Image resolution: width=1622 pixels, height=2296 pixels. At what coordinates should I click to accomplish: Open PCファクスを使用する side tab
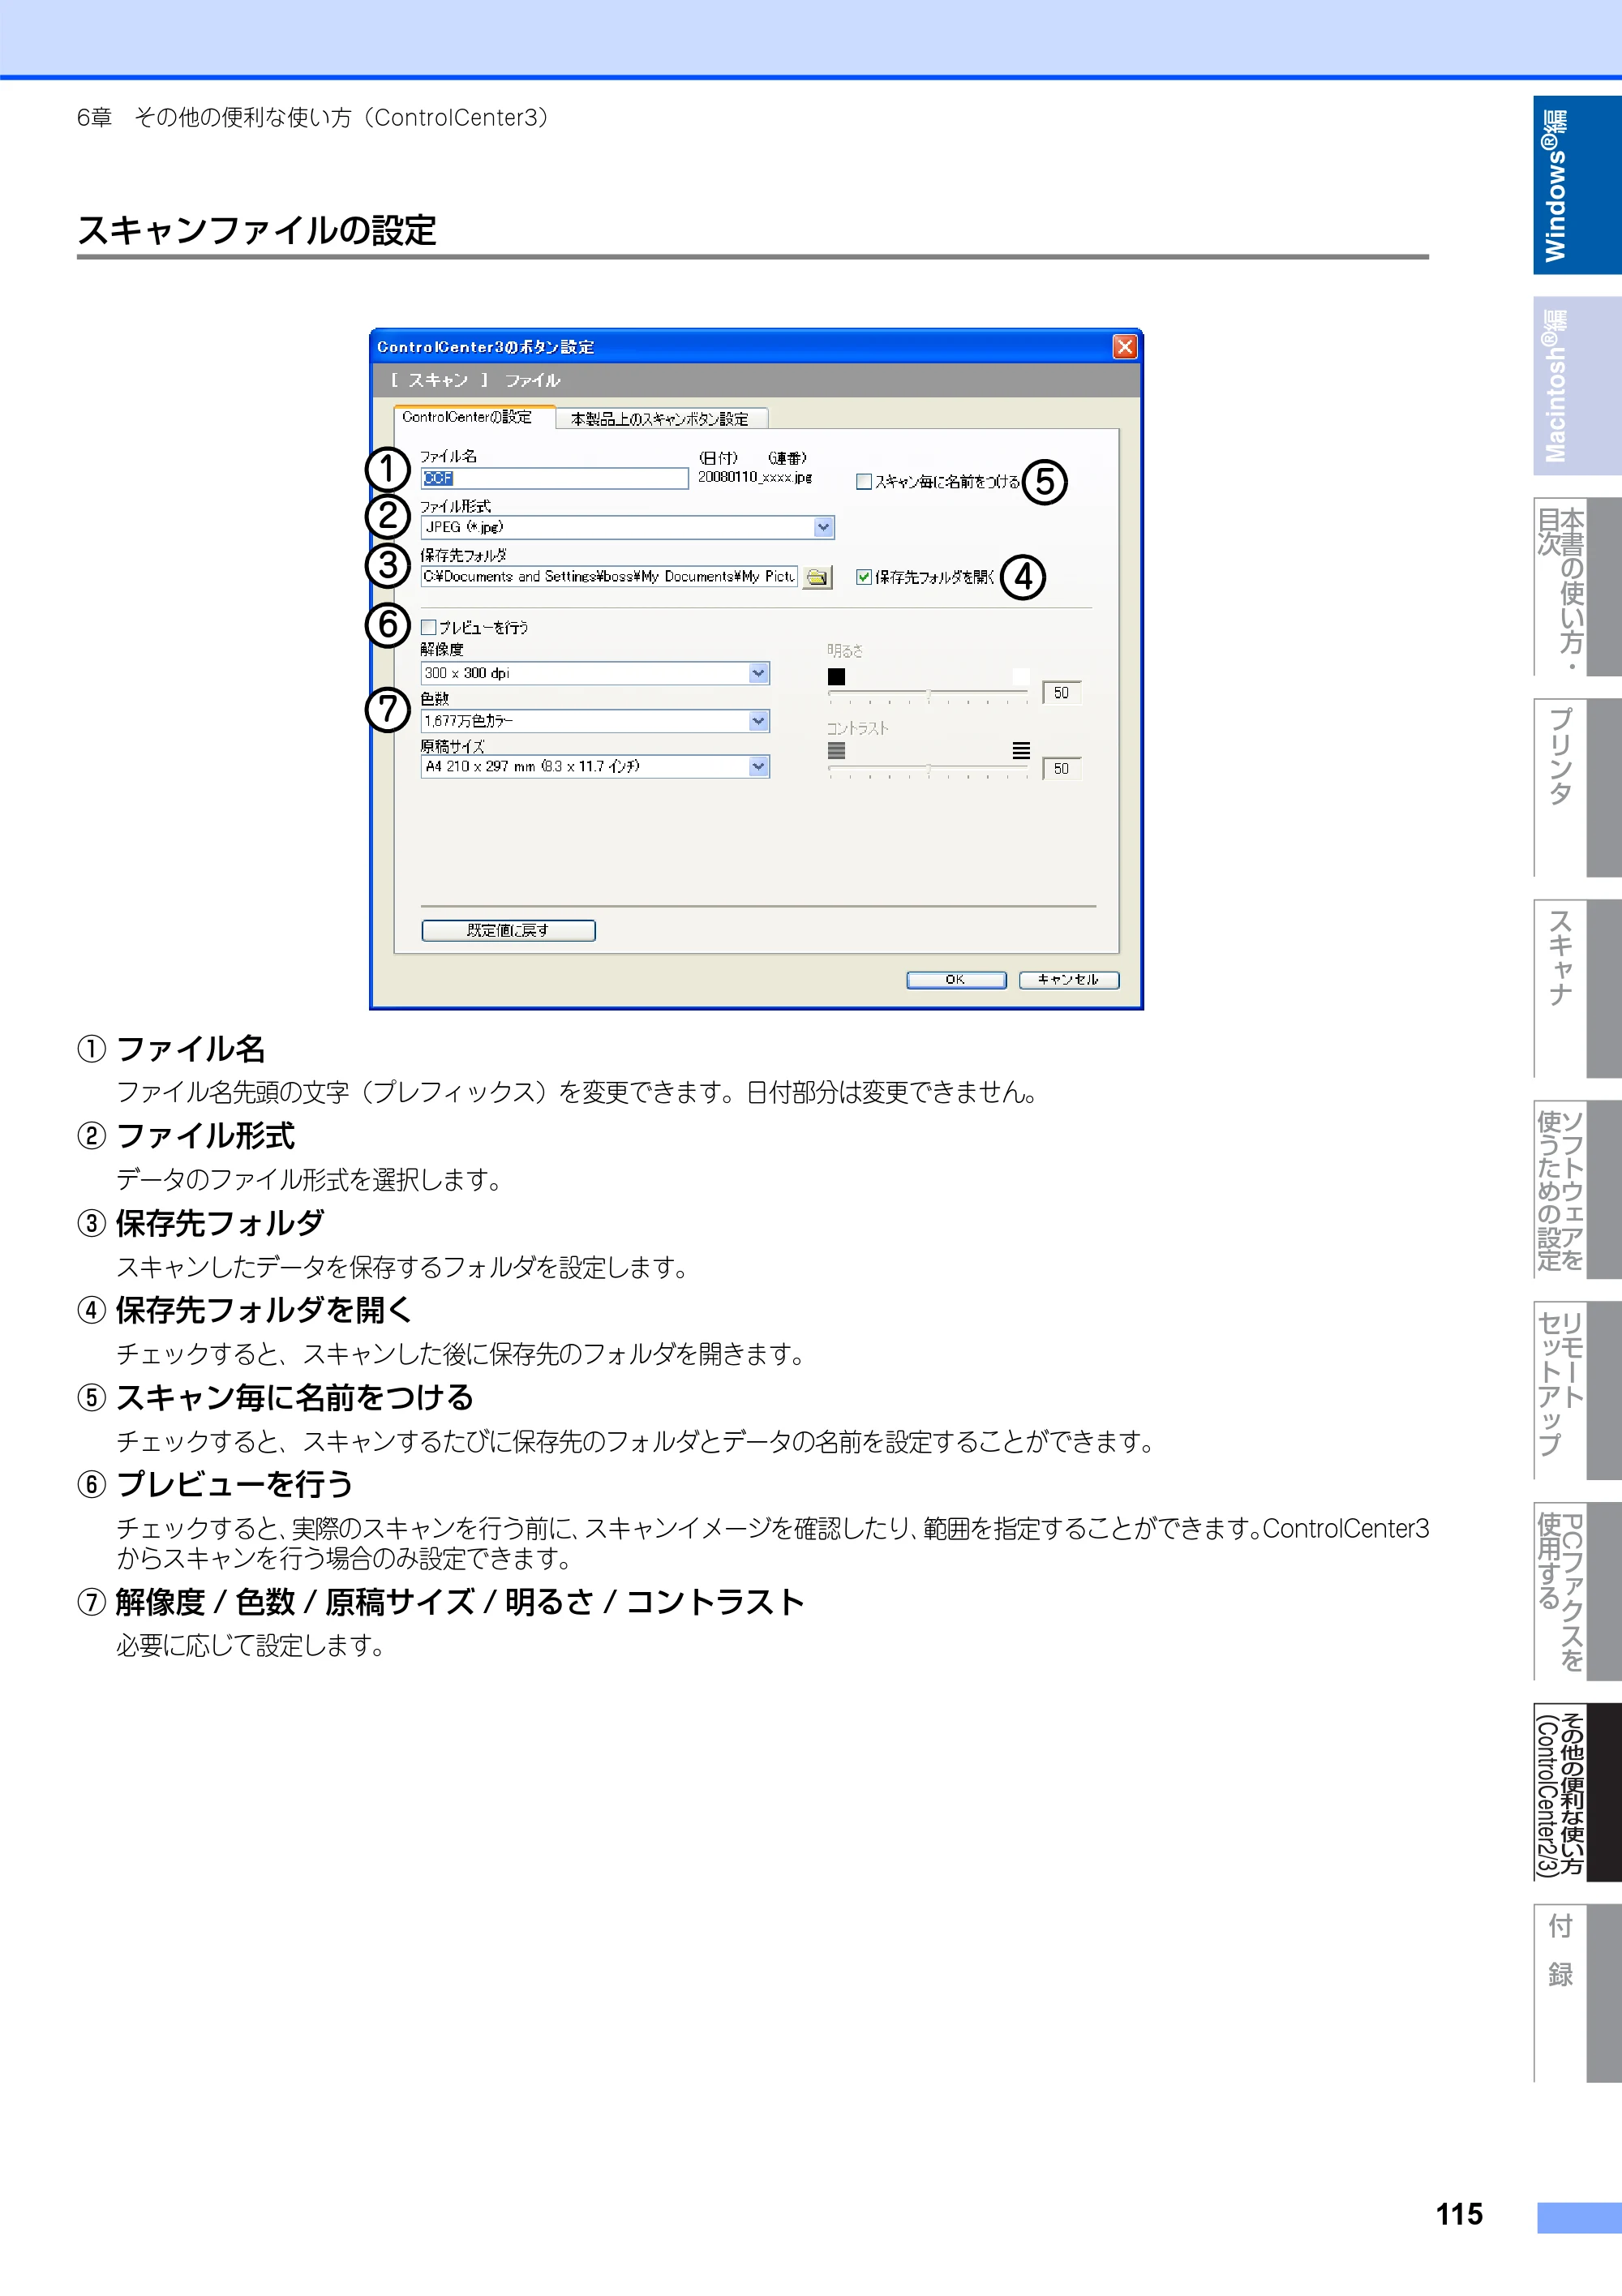(1577, 1592)
